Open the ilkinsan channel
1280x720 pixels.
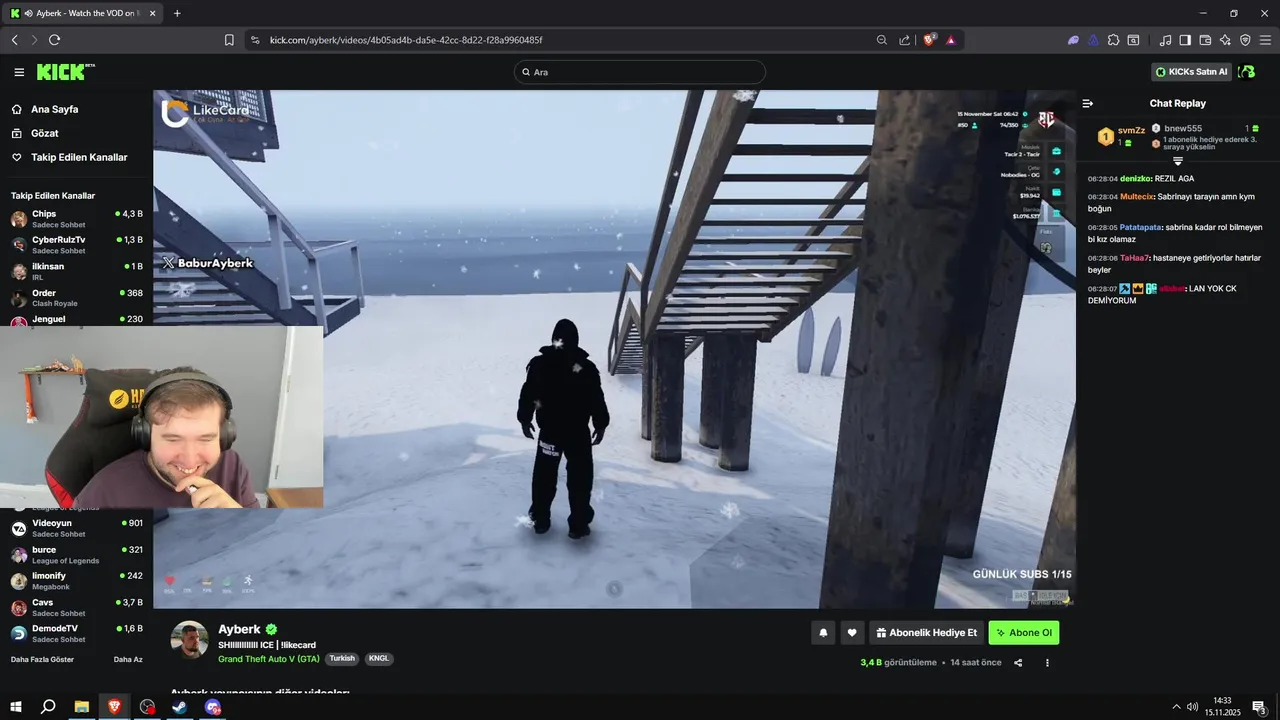76,271
